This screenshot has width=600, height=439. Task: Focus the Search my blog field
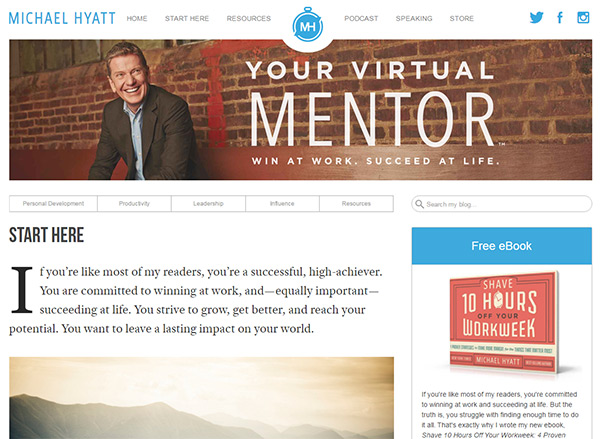(502, 204)
